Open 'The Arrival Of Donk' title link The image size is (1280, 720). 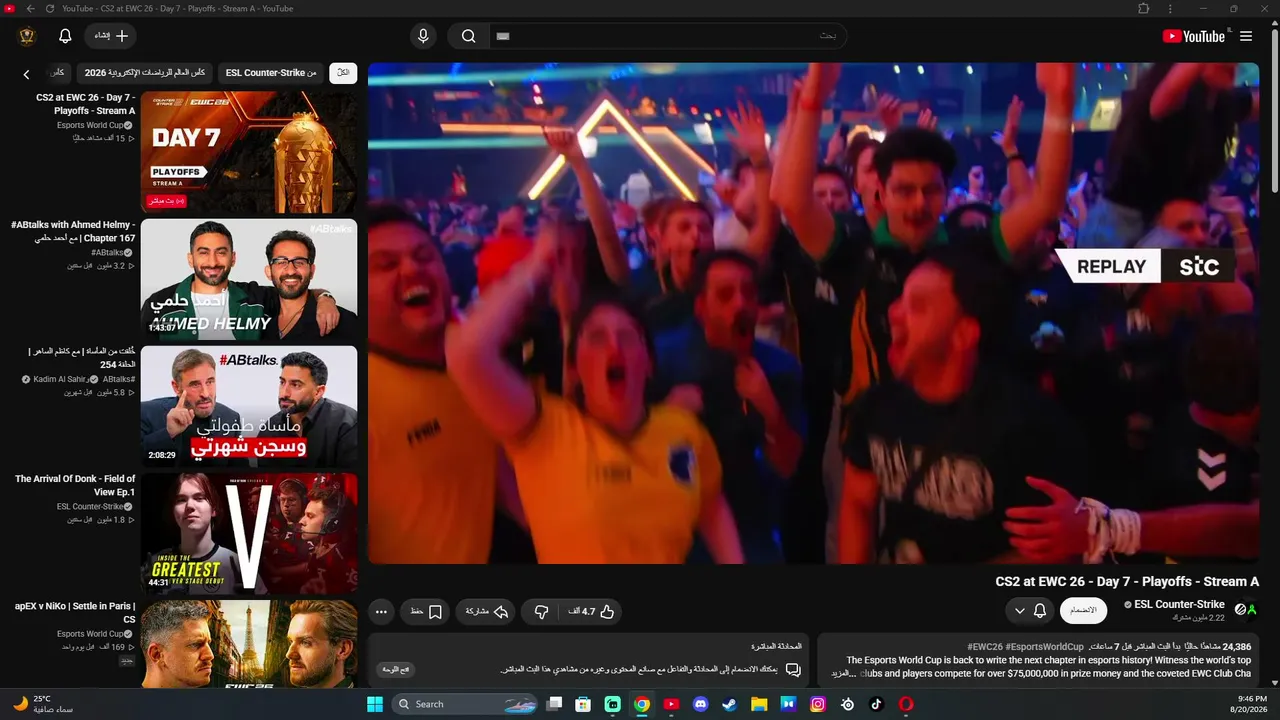click(75, 485)
